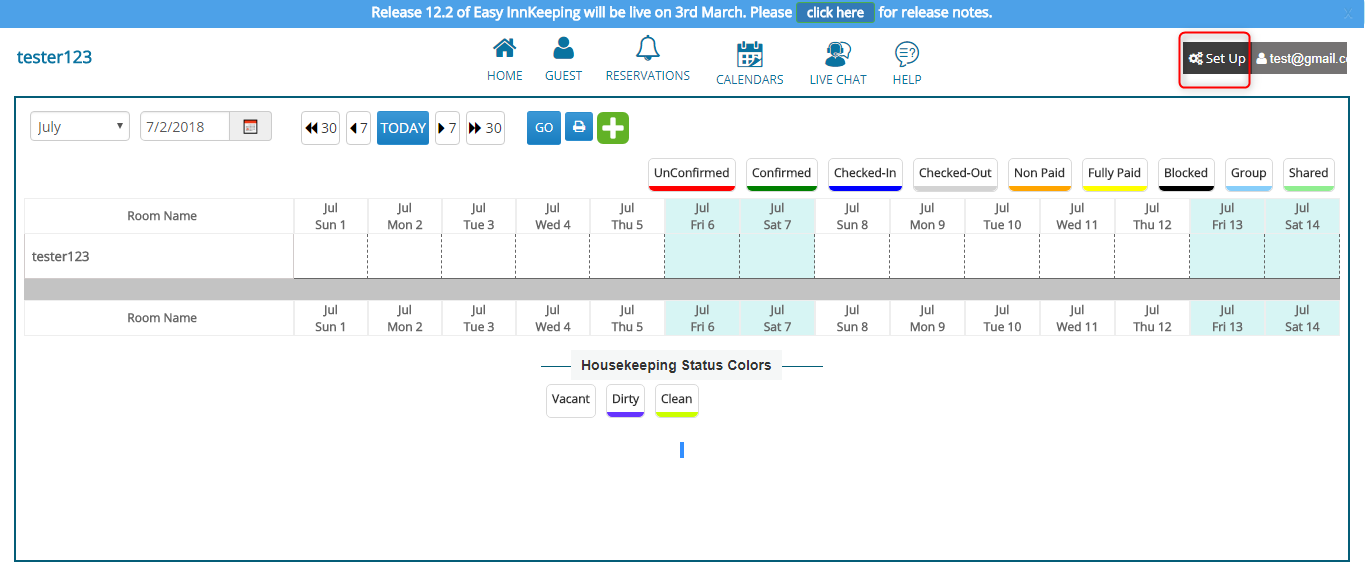The height and width of the screenshot is (585, 1365).
Task: Expand the July month dropdown
Action: click(80, 126)
